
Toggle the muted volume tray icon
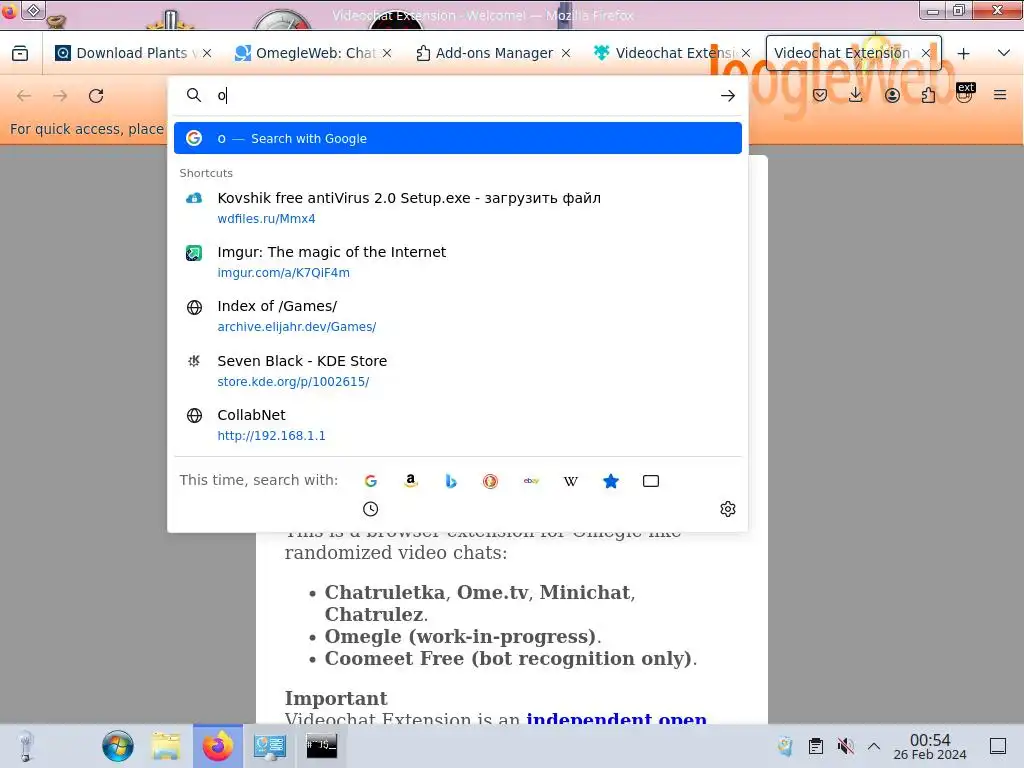point(845,746)
